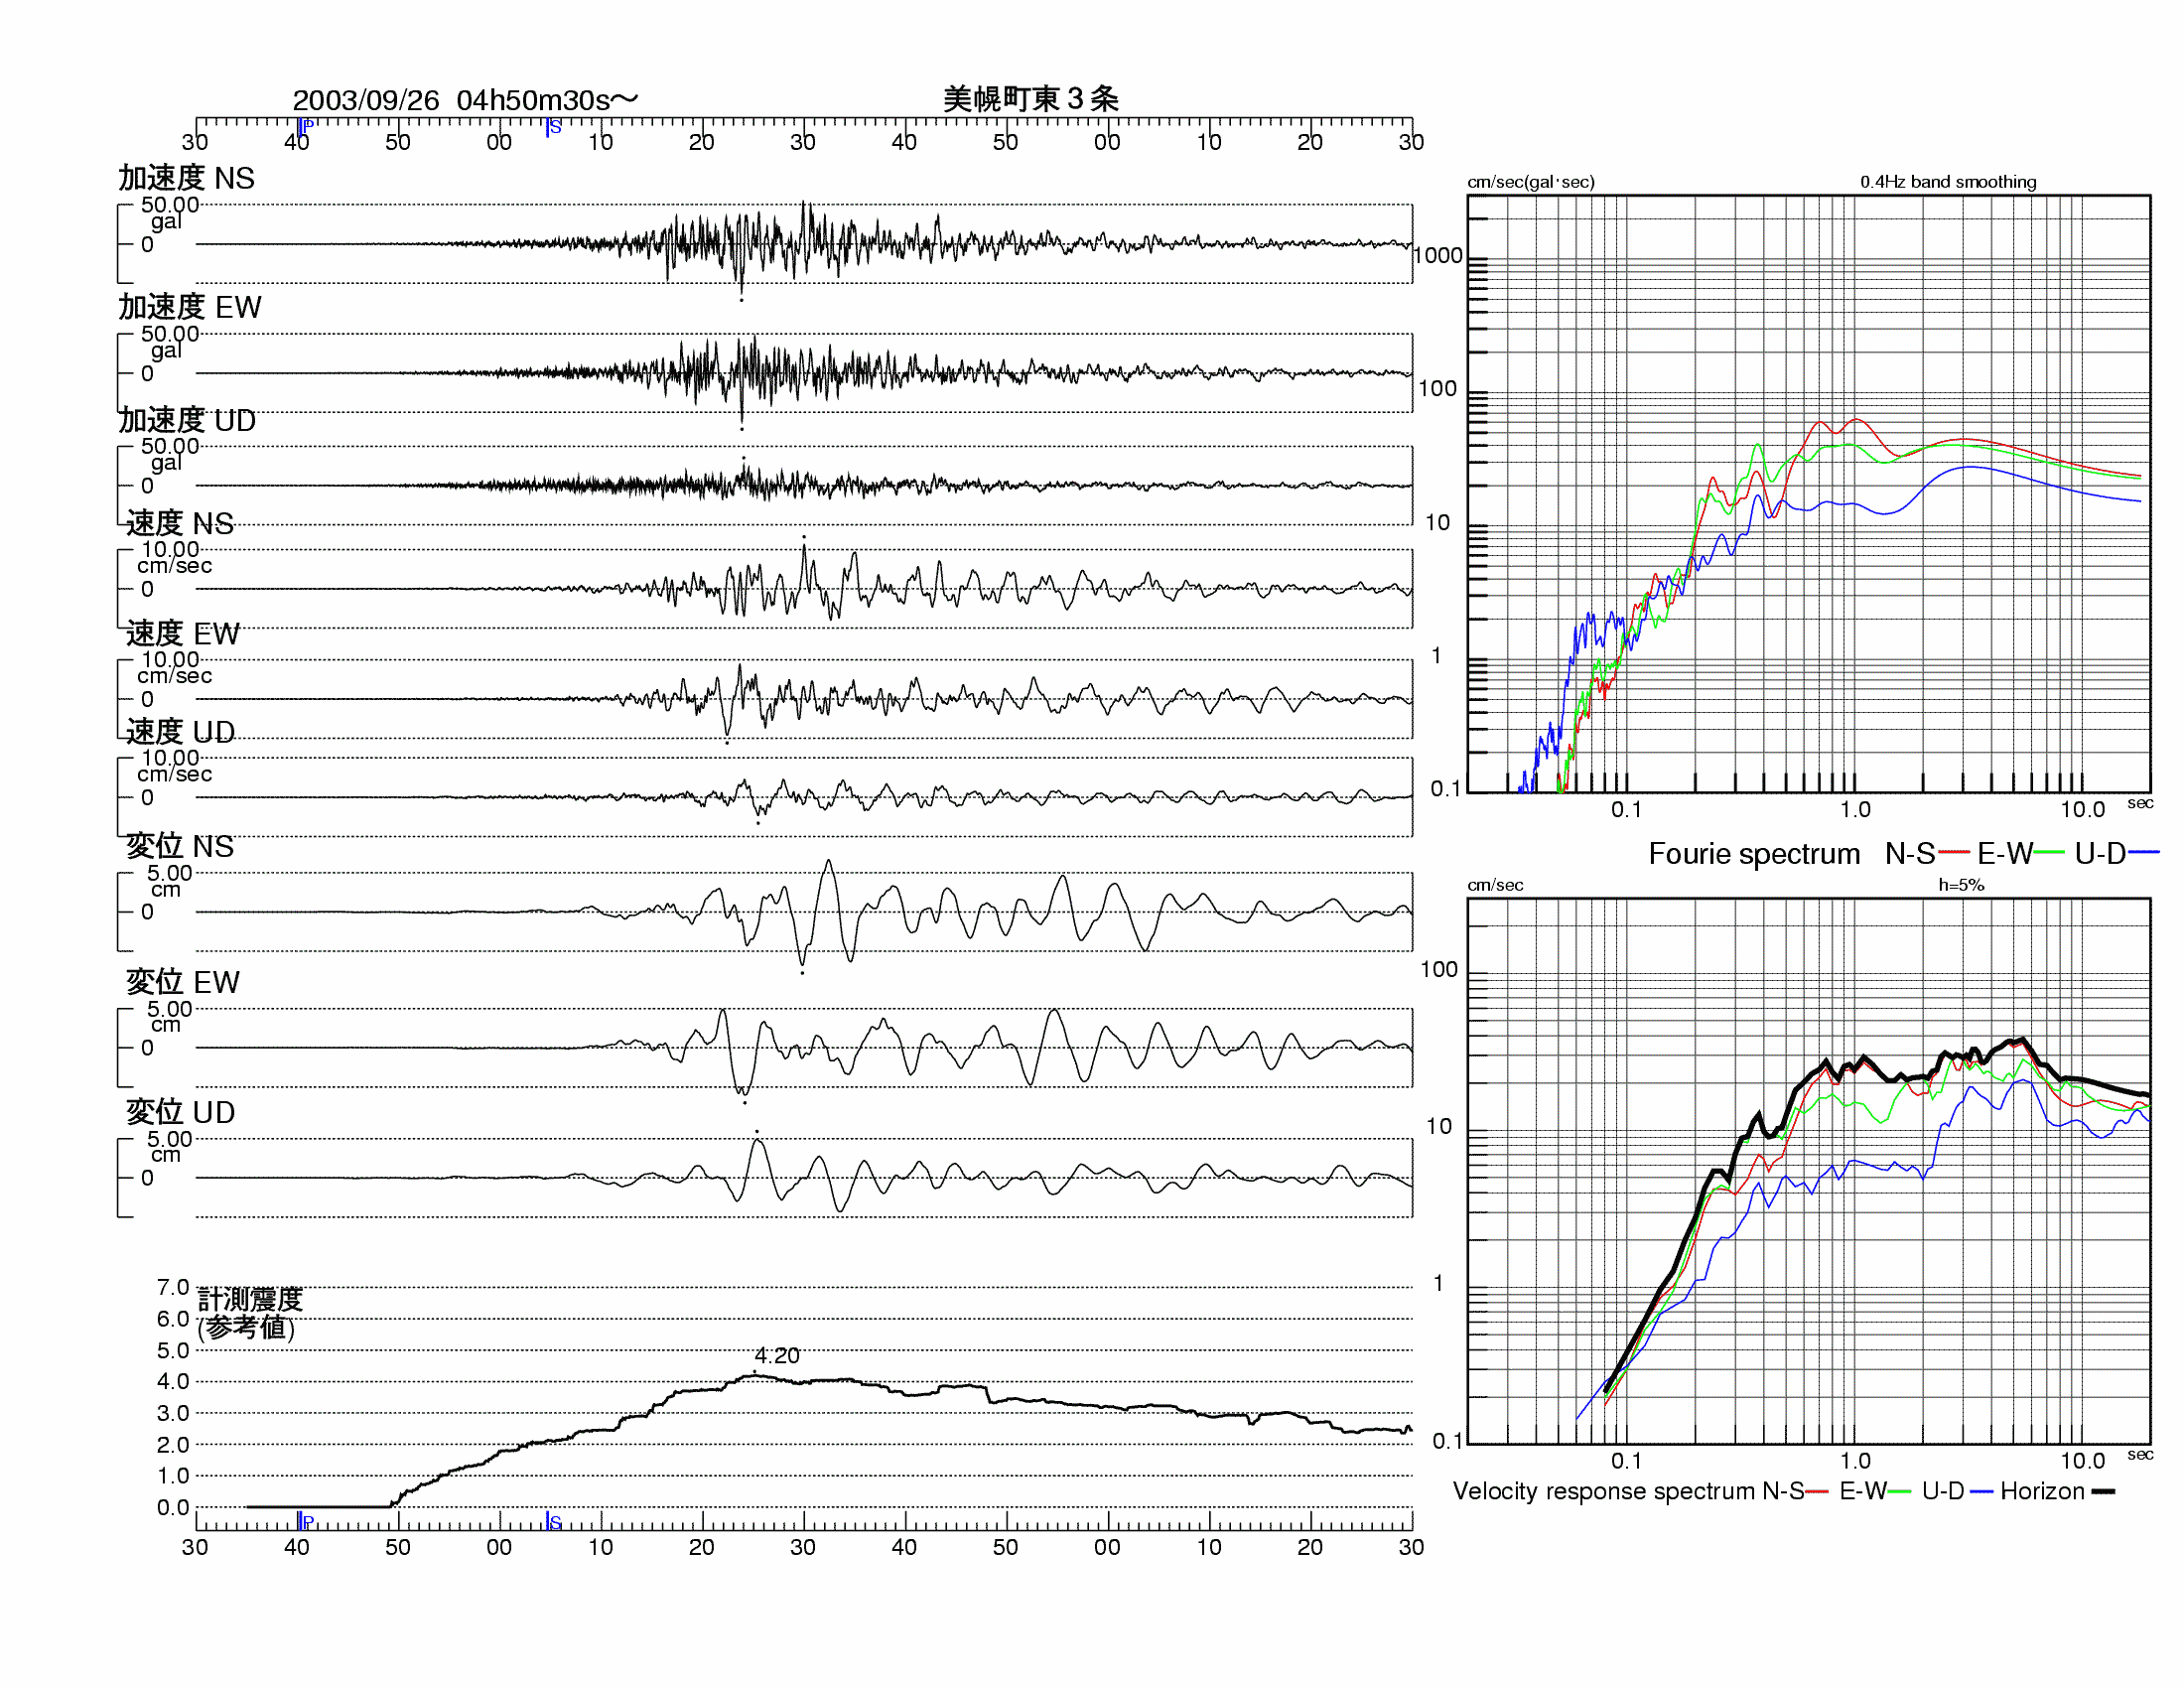Click the P-wave marker on top timeline
The height and width of the screenshot is (1688, 2184).
click(305, 126)
